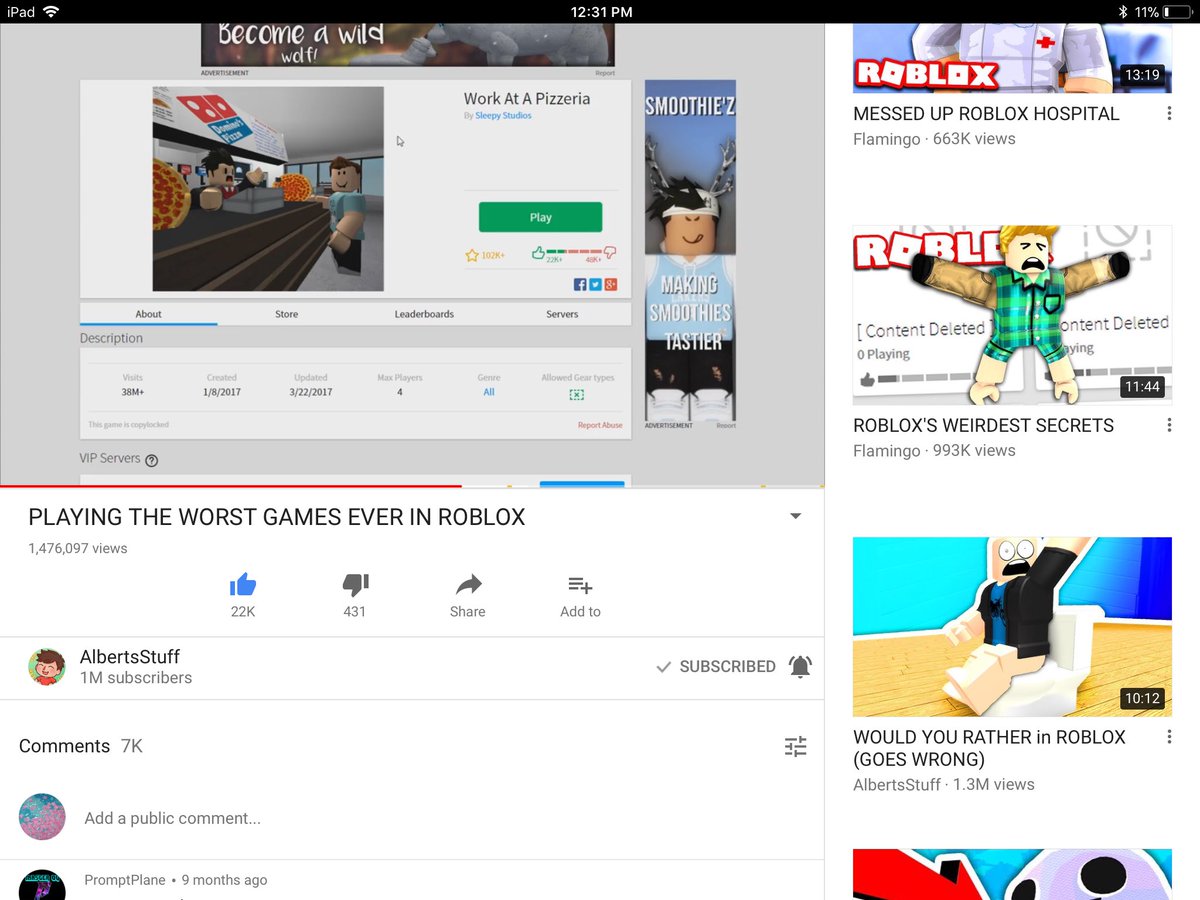
Task: Open AlbertsStuff channel avatar
Action: [x=47, y=666]
